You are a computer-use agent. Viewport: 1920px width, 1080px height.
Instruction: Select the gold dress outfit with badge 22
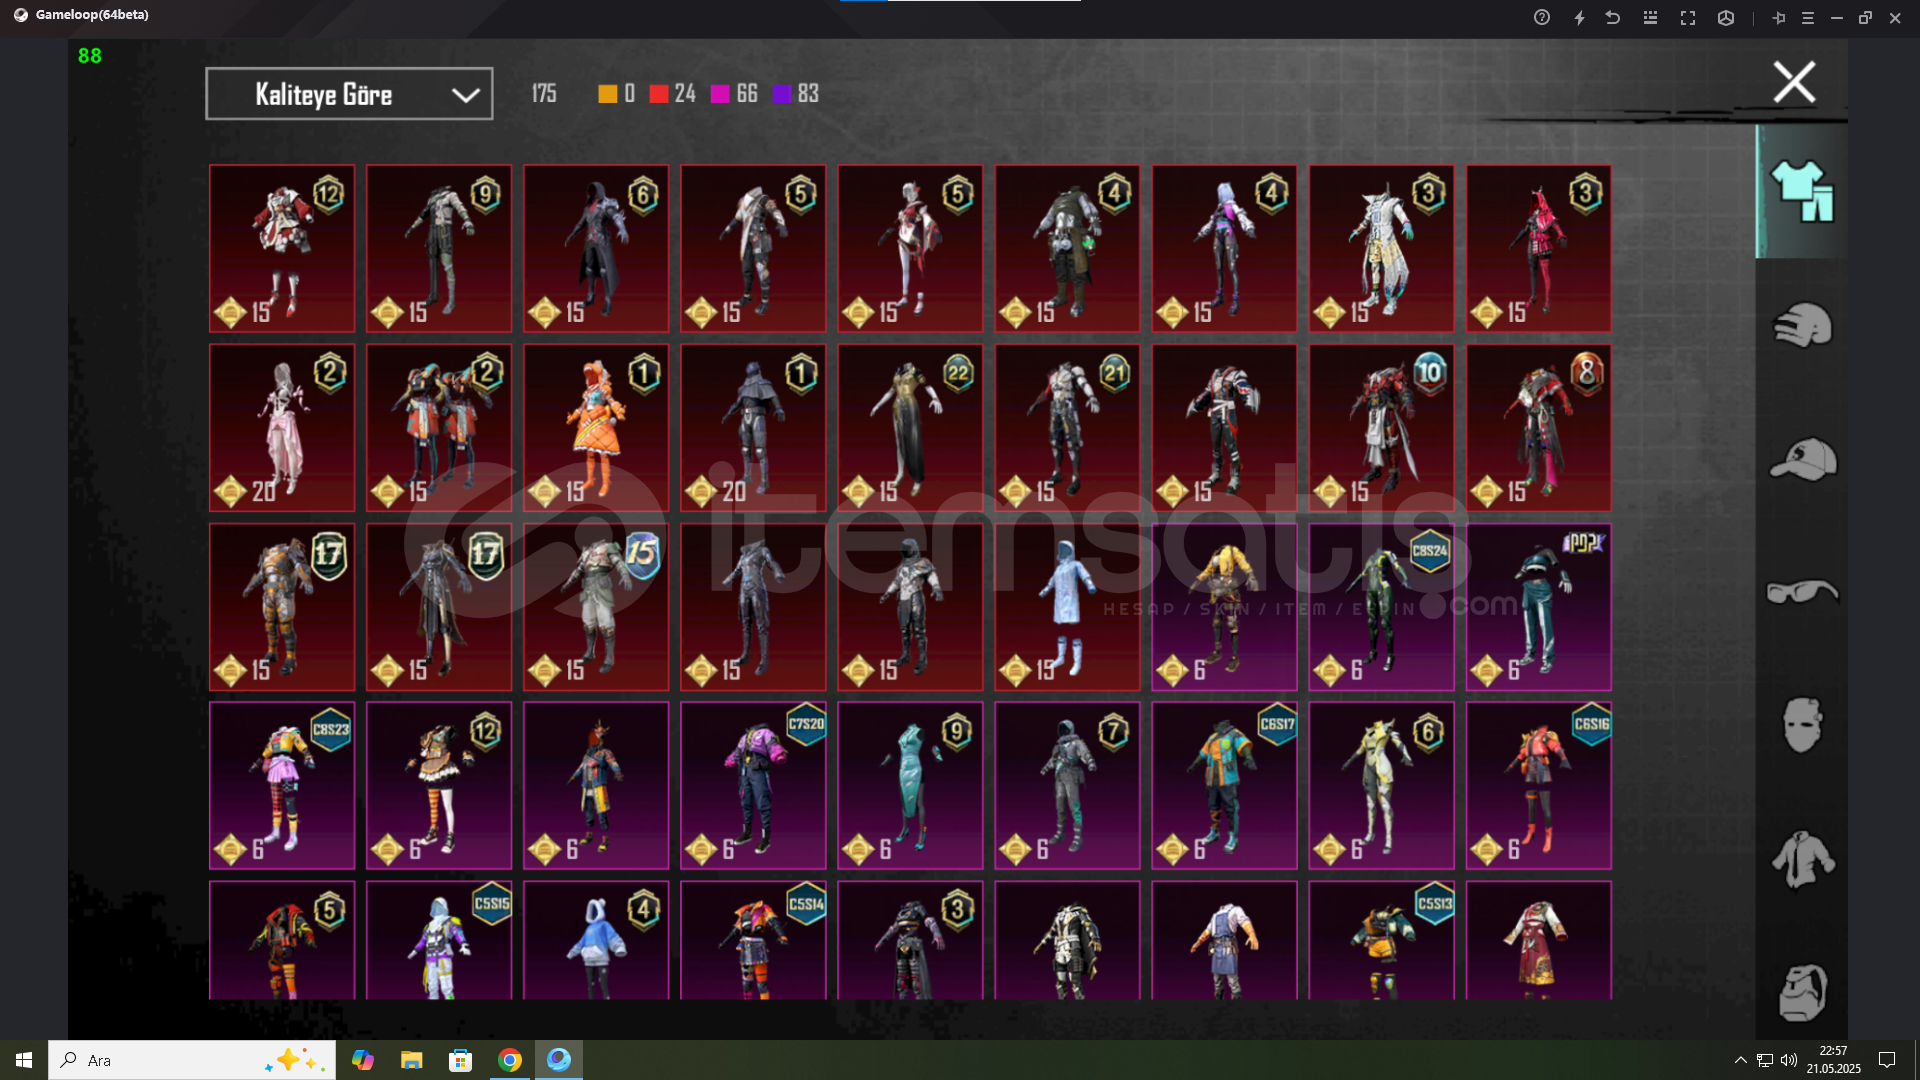(x=910, y=428)
